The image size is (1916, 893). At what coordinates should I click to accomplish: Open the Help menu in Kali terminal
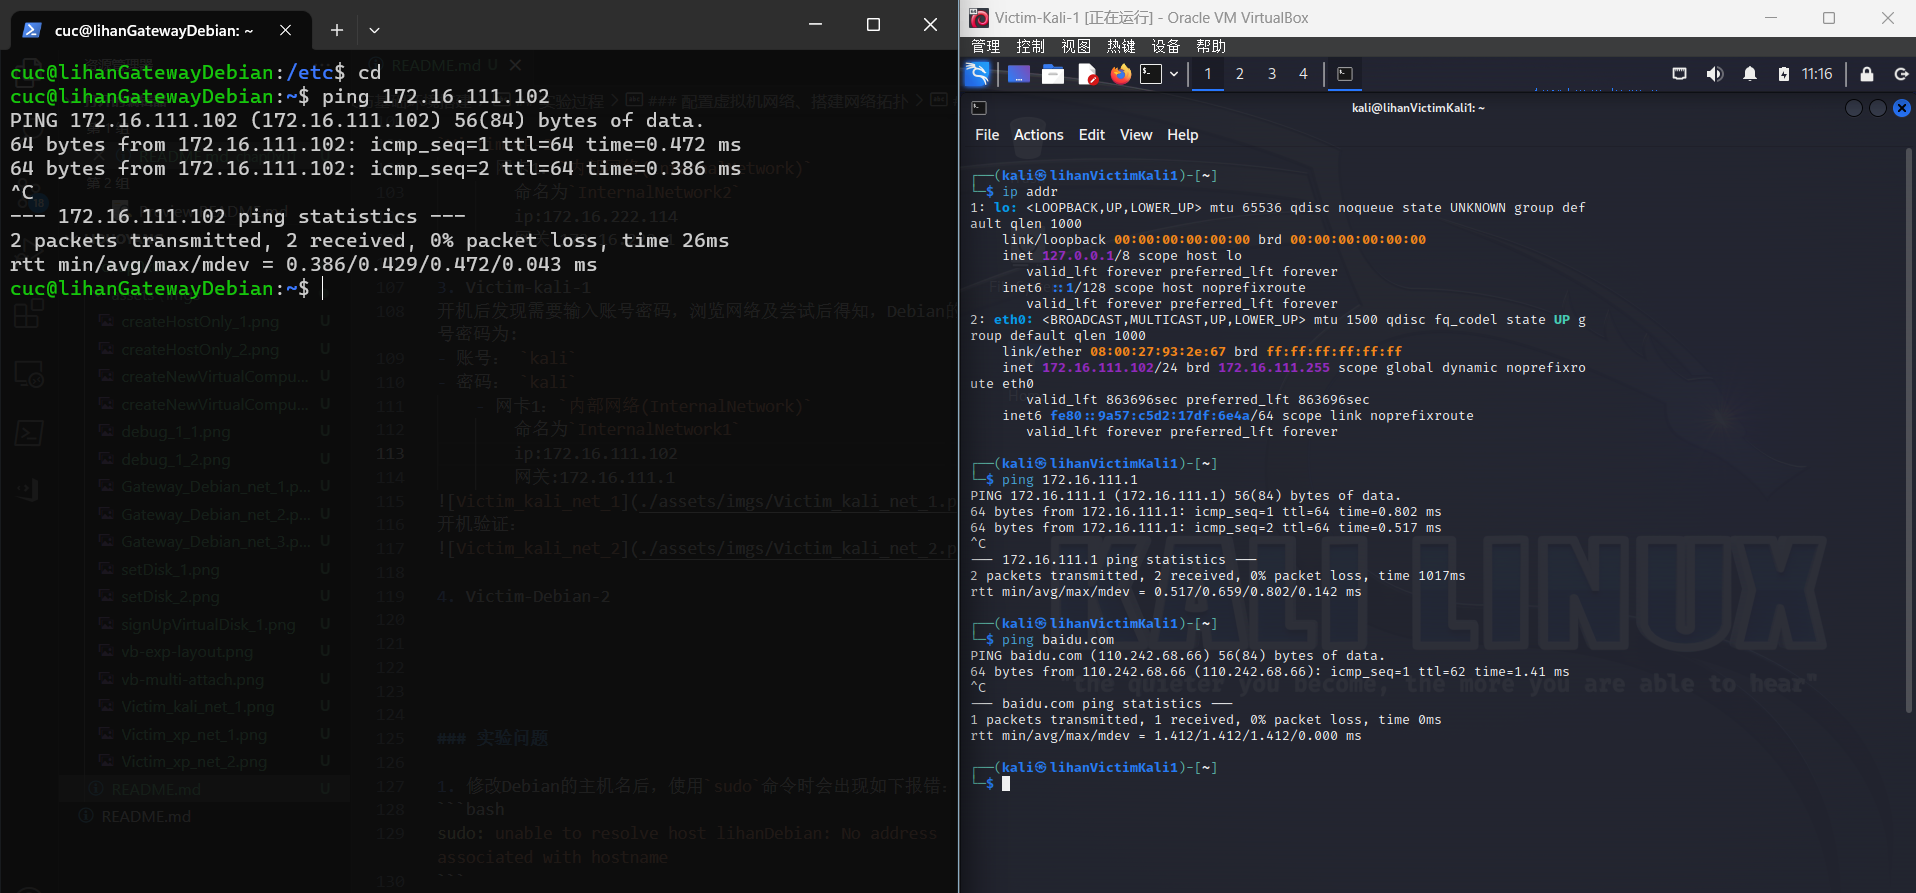[1182, 135]
